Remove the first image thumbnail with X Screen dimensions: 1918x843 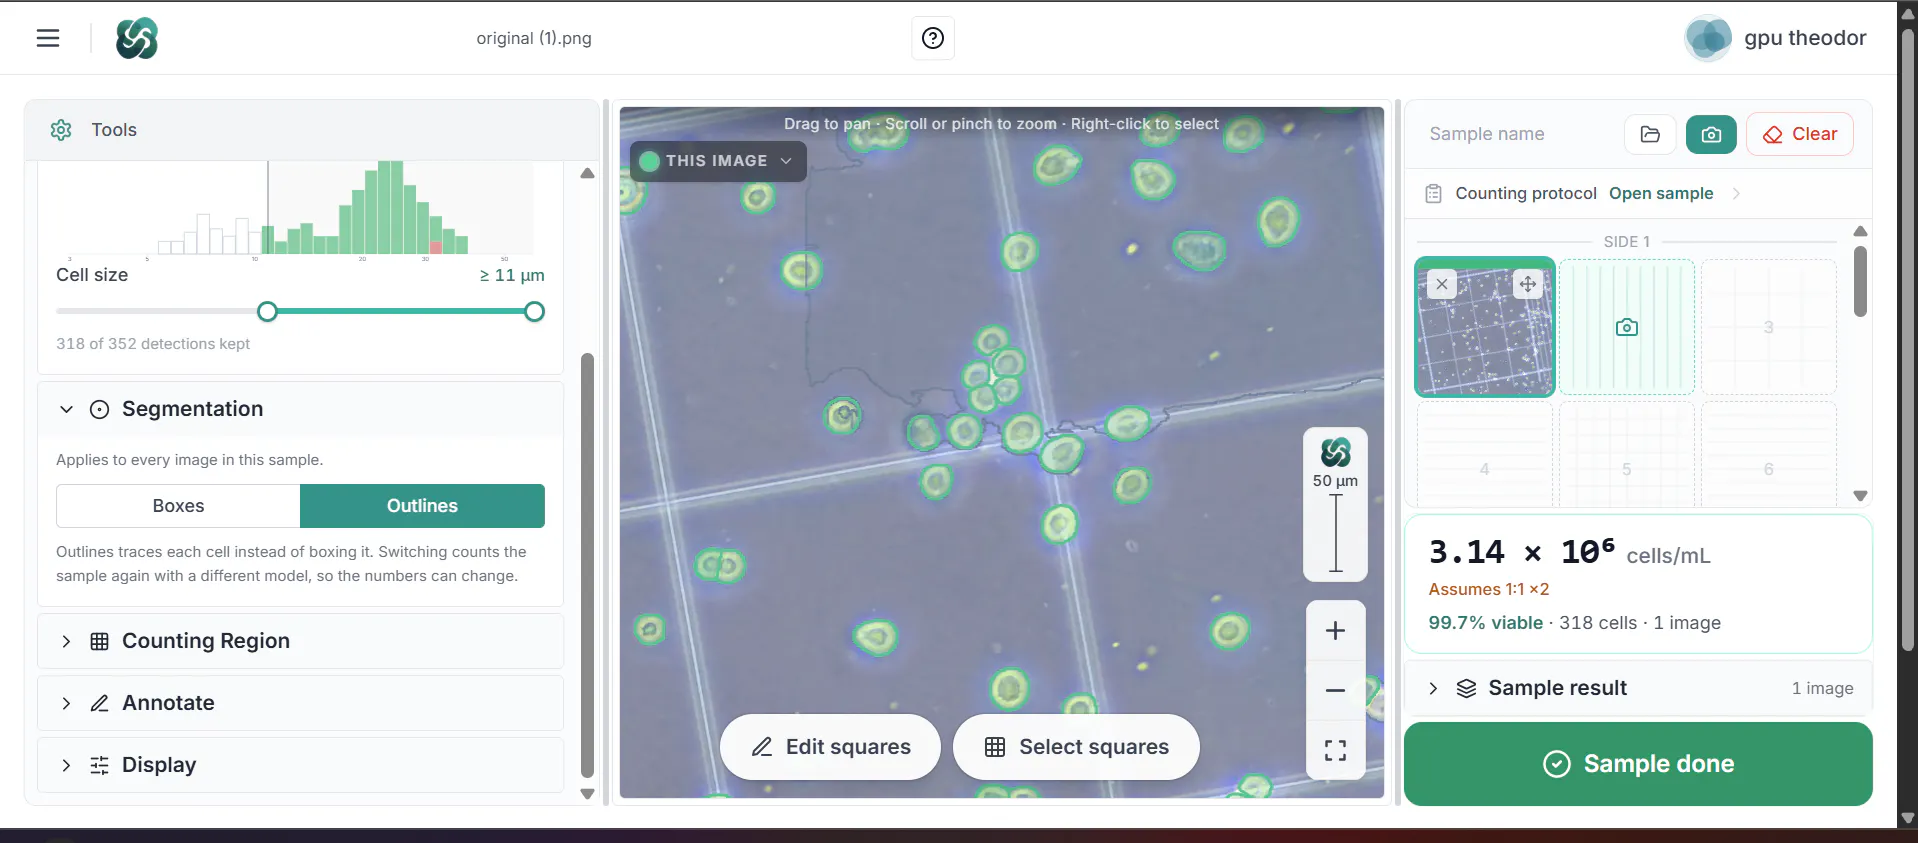[x=1441, y=284]
